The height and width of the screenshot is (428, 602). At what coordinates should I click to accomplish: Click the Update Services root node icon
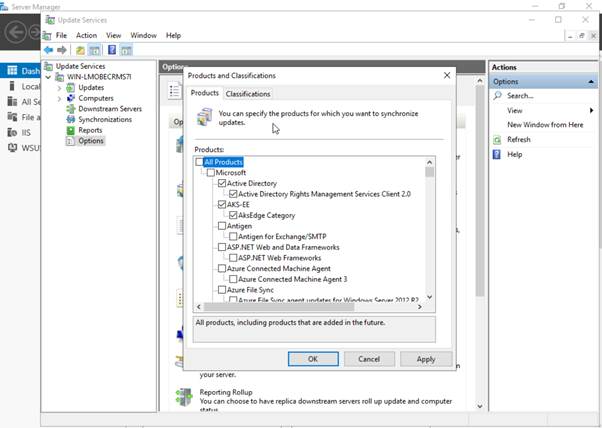point(48,66)
